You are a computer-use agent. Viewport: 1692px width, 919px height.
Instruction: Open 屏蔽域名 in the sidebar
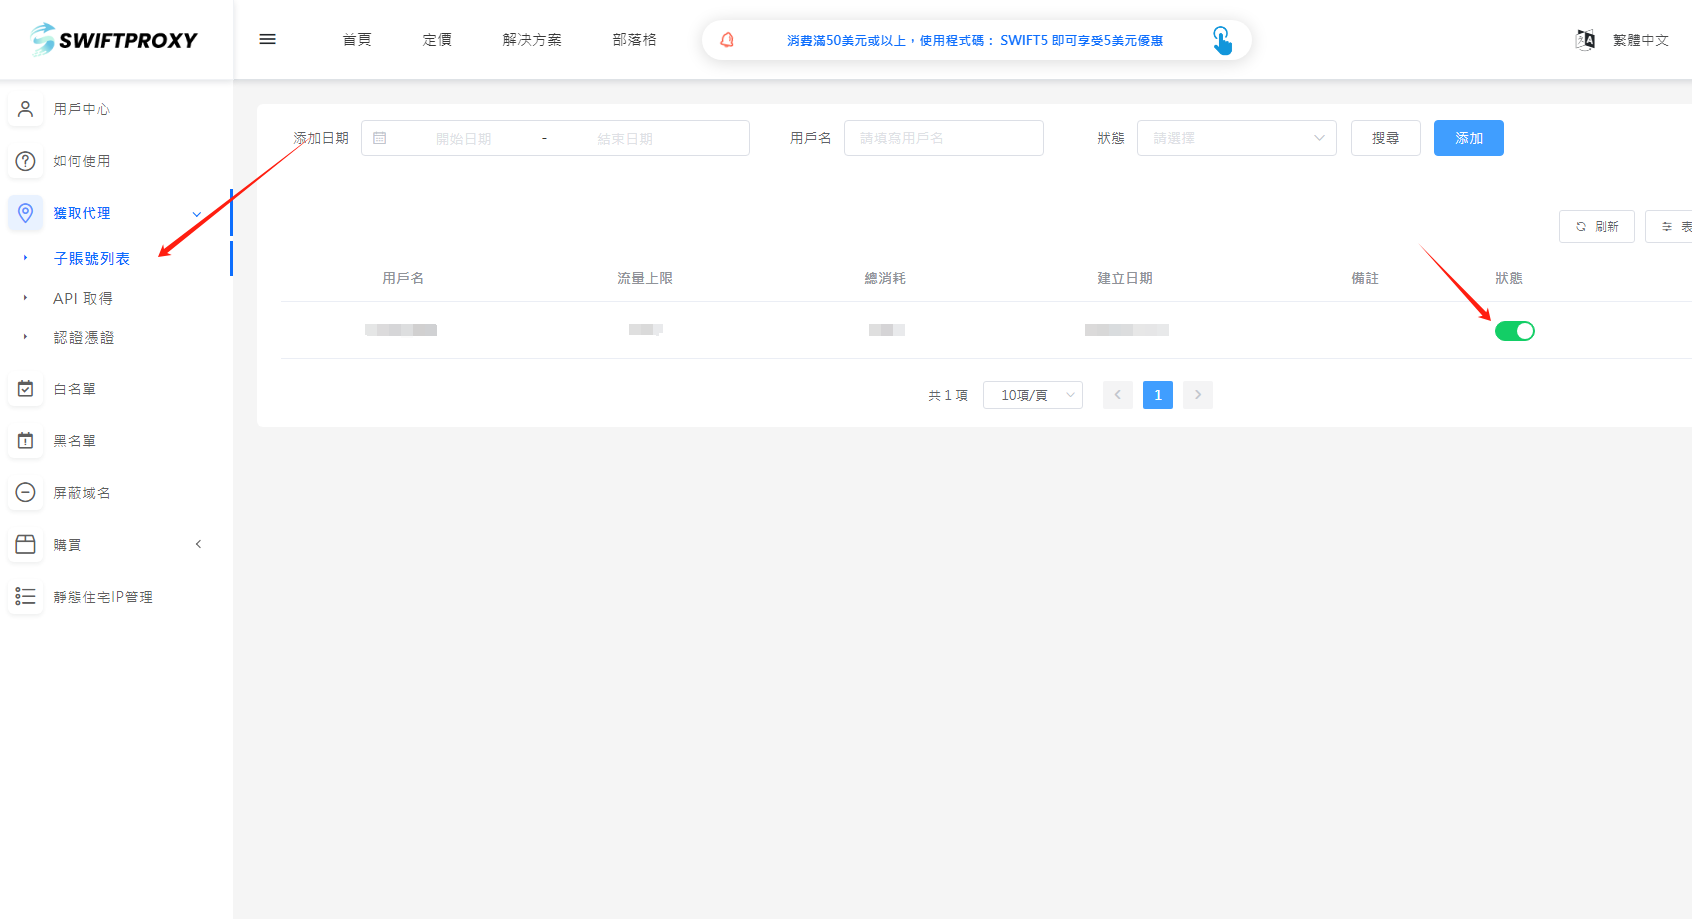82,493
